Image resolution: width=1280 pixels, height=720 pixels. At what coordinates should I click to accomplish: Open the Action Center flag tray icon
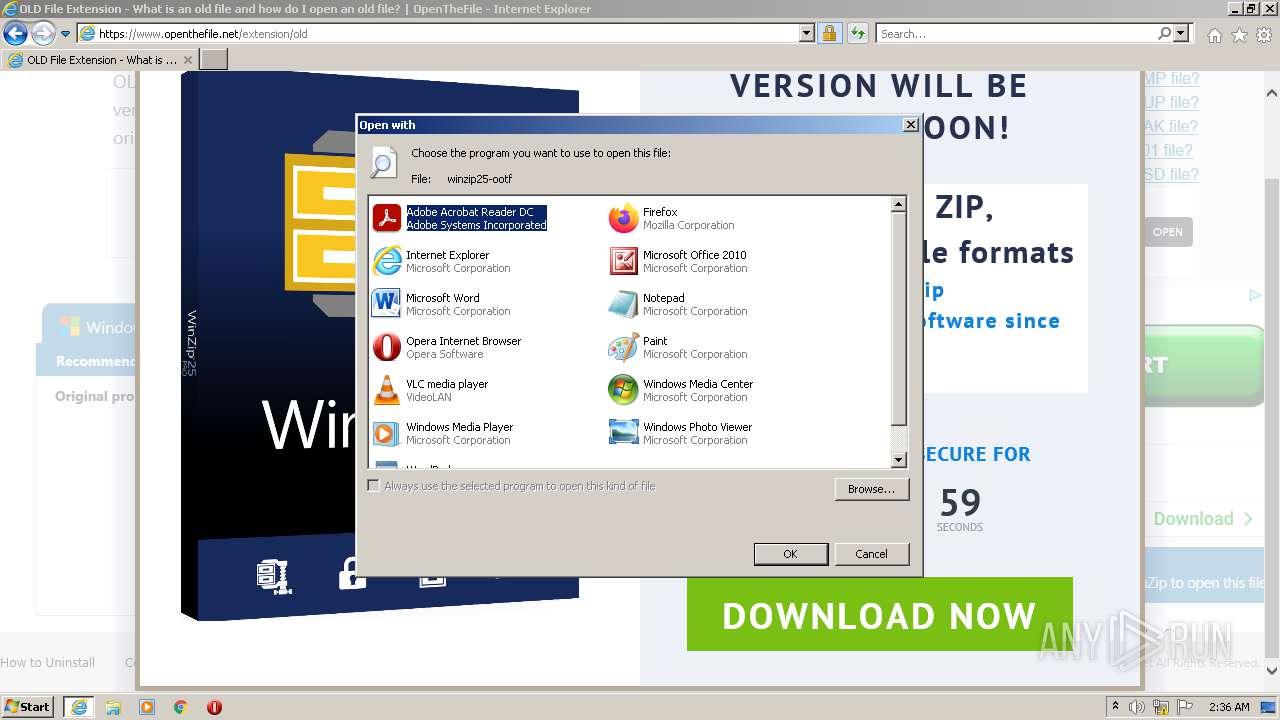pos(1185,707)
